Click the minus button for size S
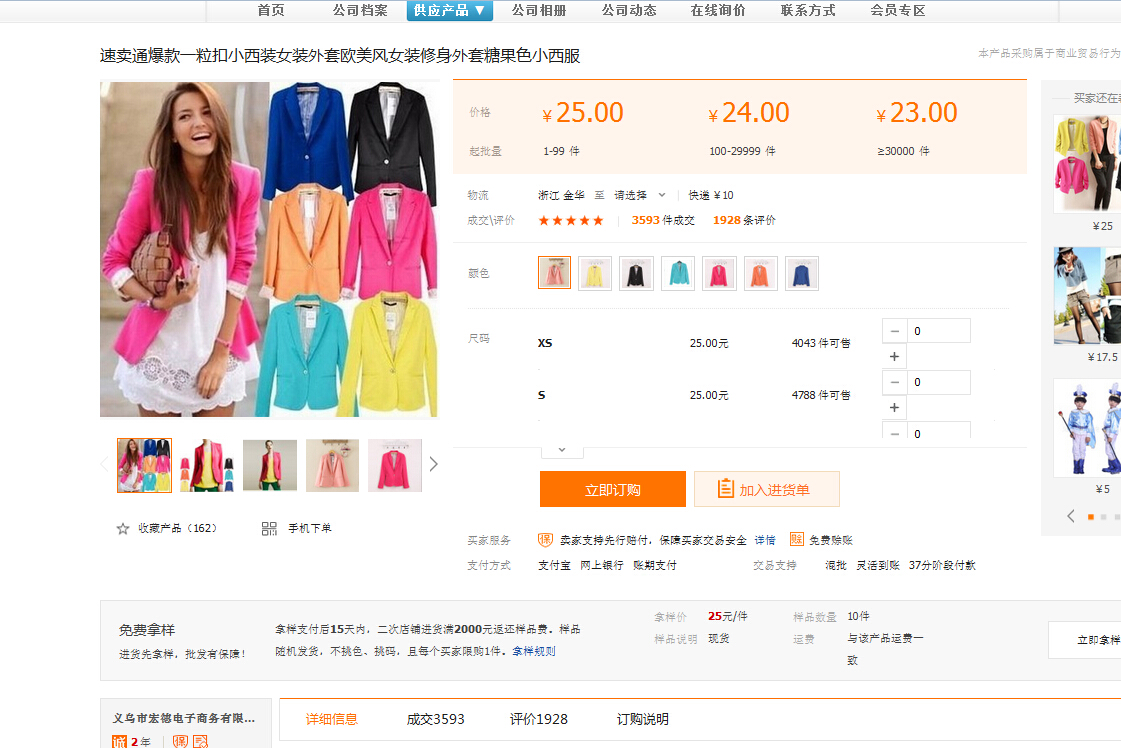Viewport: 1121px width, 748px height. [x=894, y=382]
